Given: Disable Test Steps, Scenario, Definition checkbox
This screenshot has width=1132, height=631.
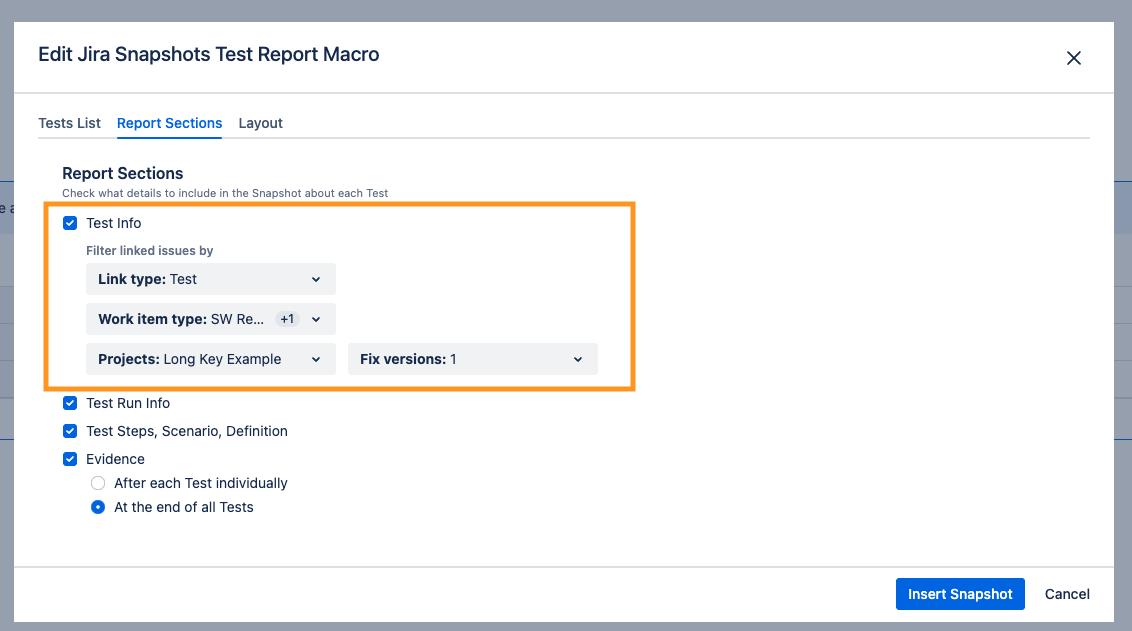Looking at the screenshot, I should 70,431.
